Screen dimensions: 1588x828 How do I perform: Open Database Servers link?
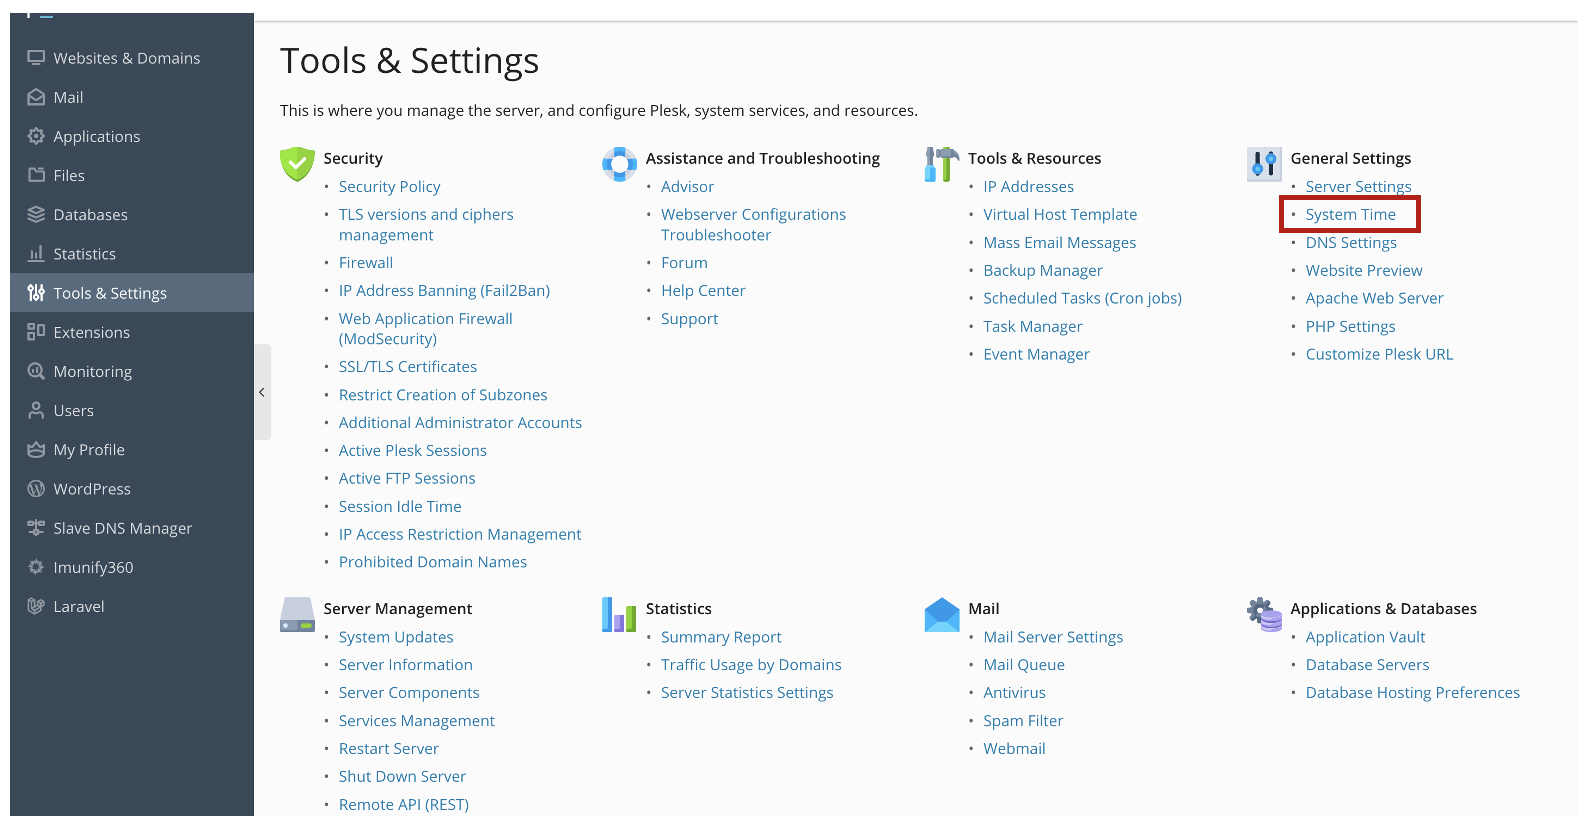pos(1367,665)
